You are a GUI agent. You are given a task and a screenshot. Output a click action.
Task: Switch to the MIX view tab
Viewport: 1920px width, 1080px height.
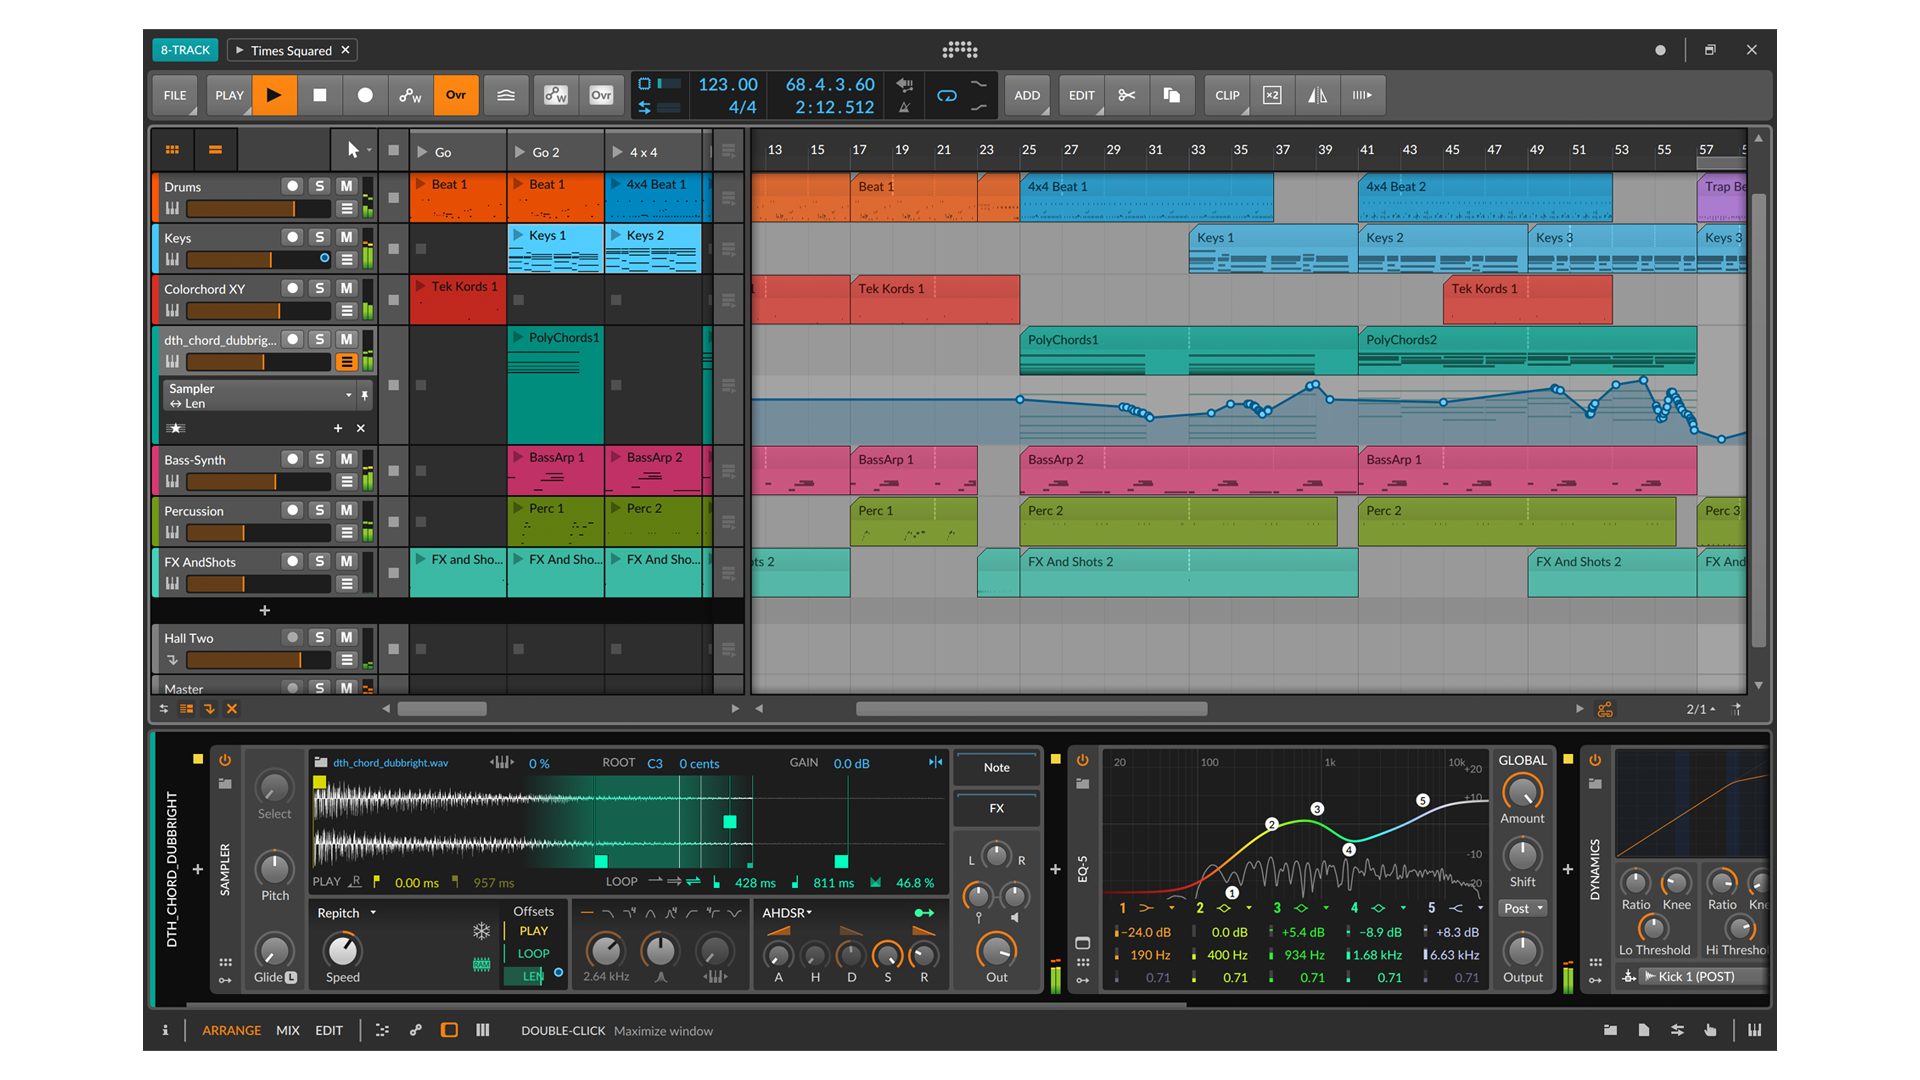[x=287, y=1030]
